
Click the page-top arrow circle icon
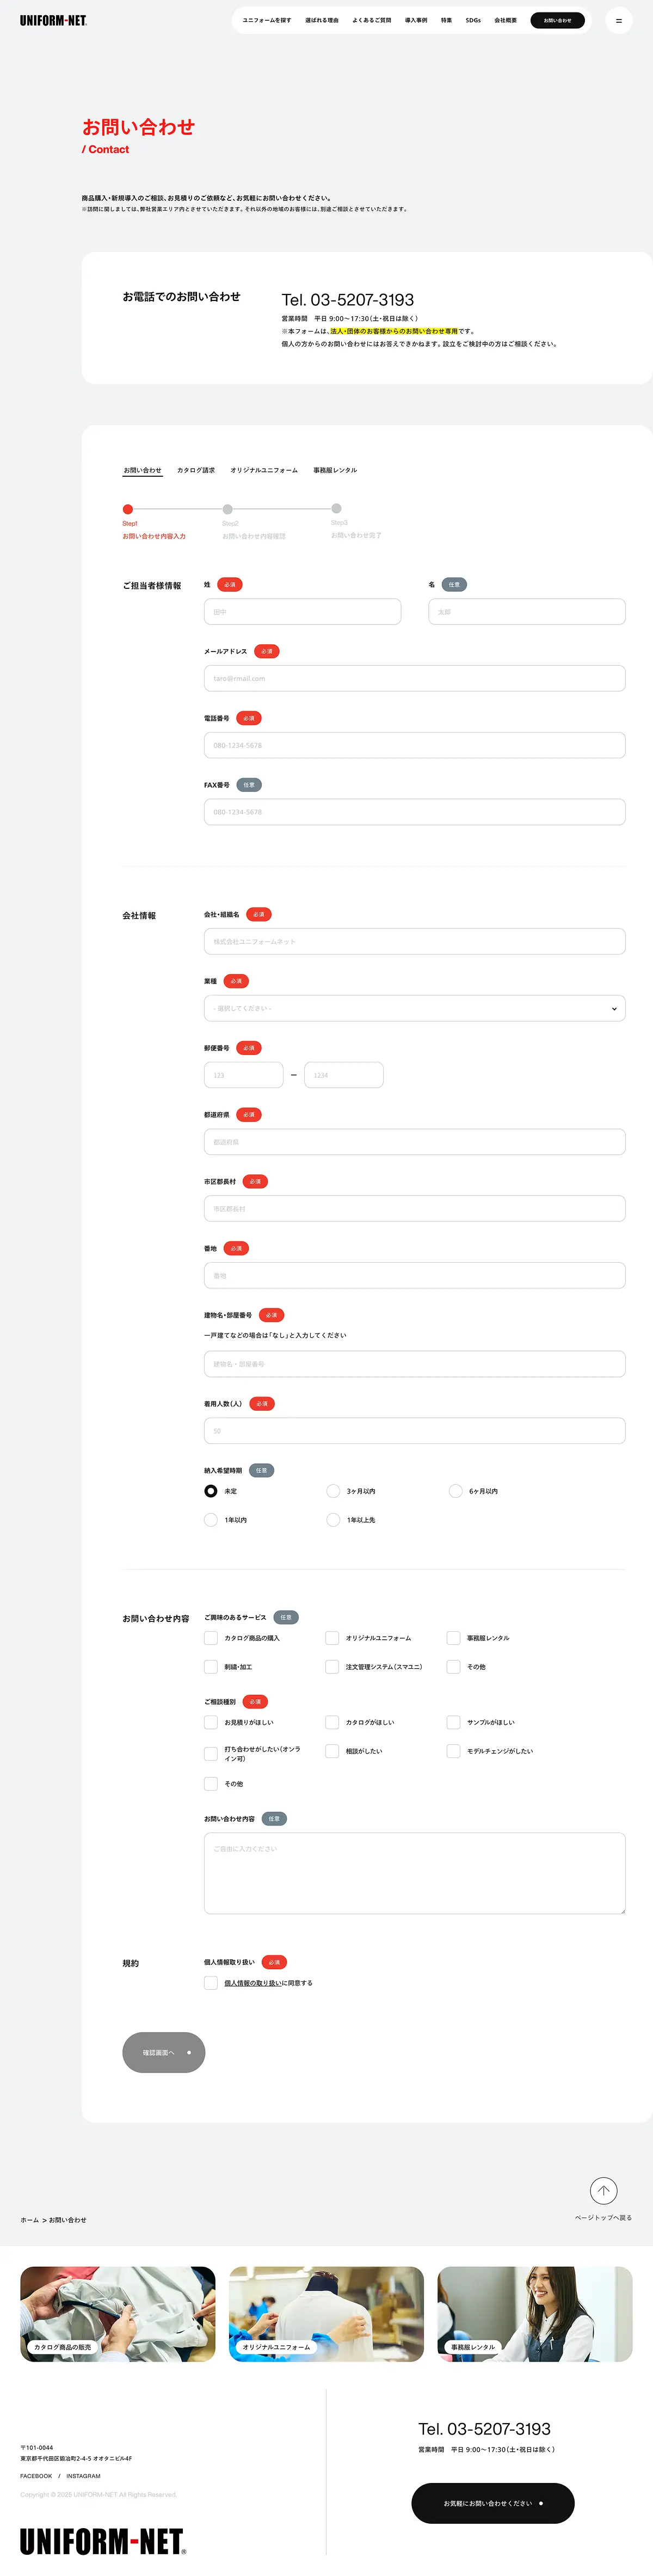pos(603,2191)
